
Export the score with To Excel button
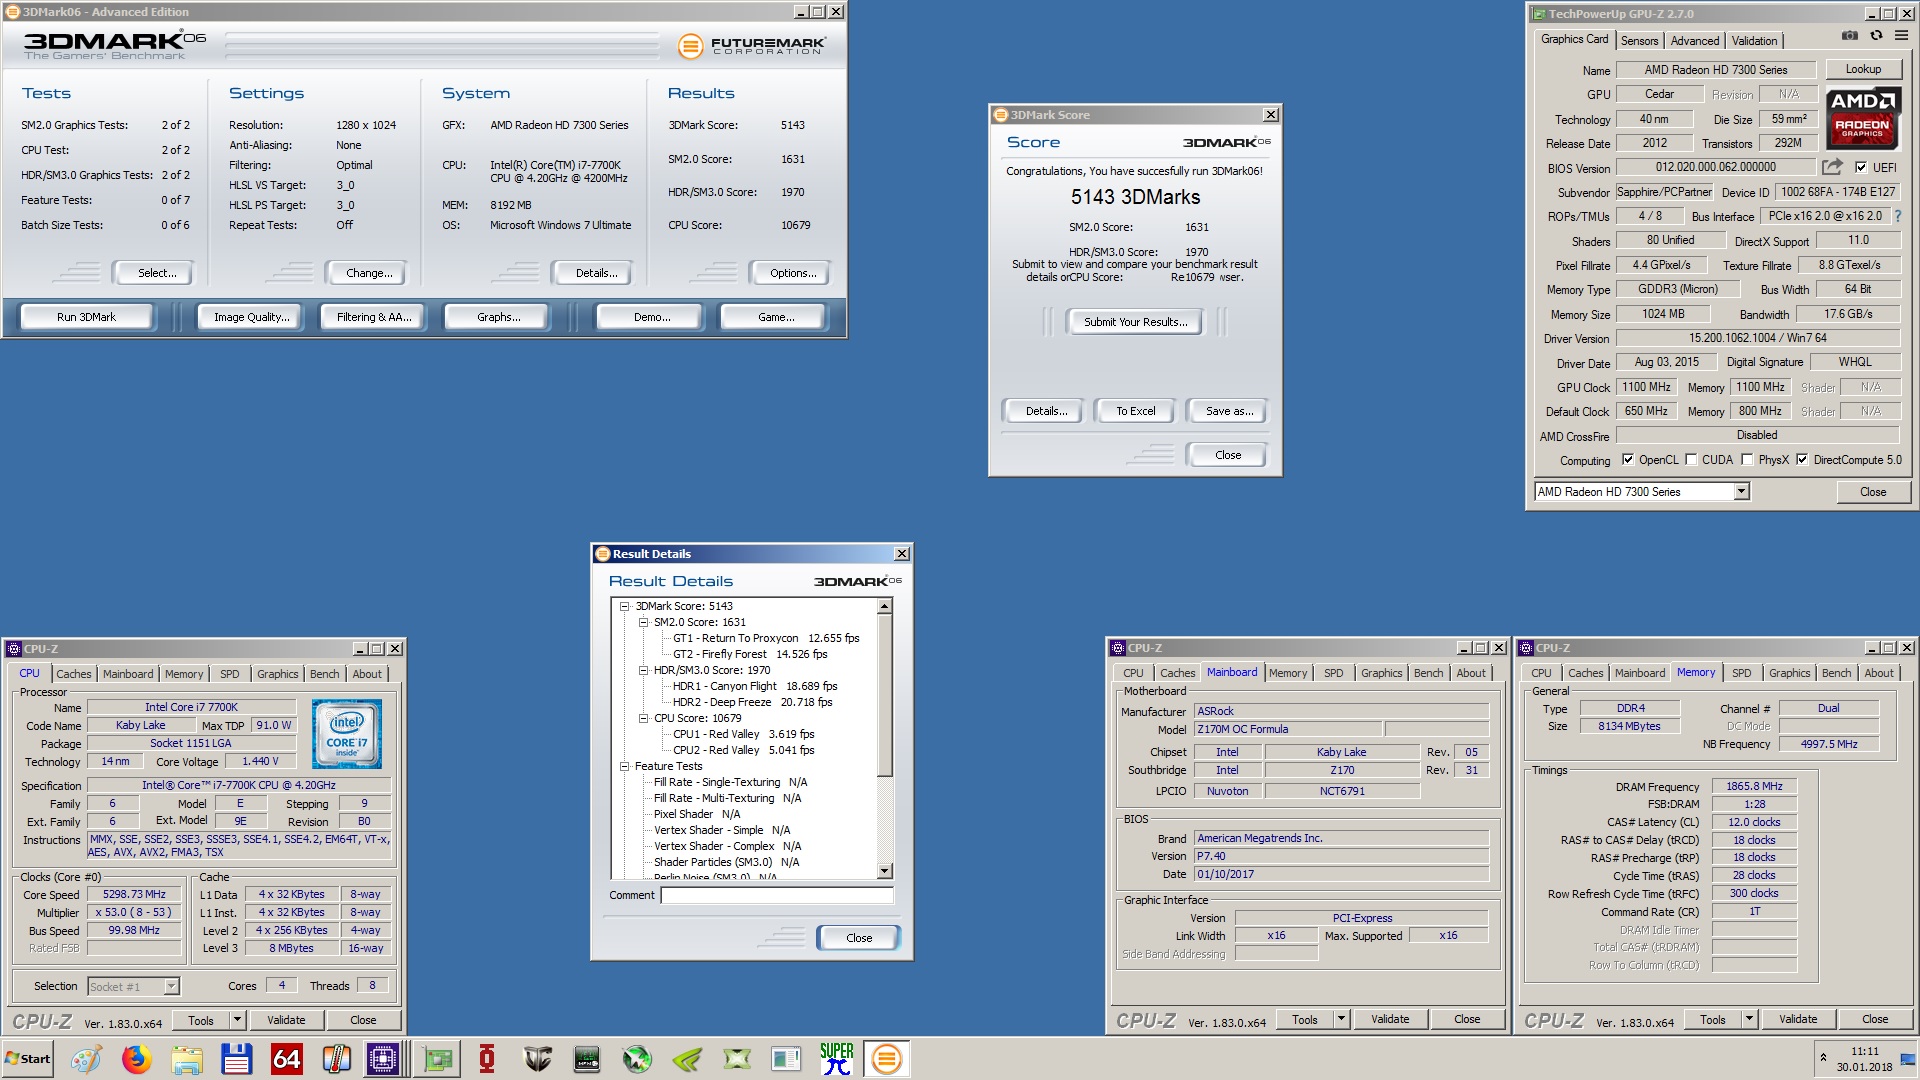point(1135,411)
